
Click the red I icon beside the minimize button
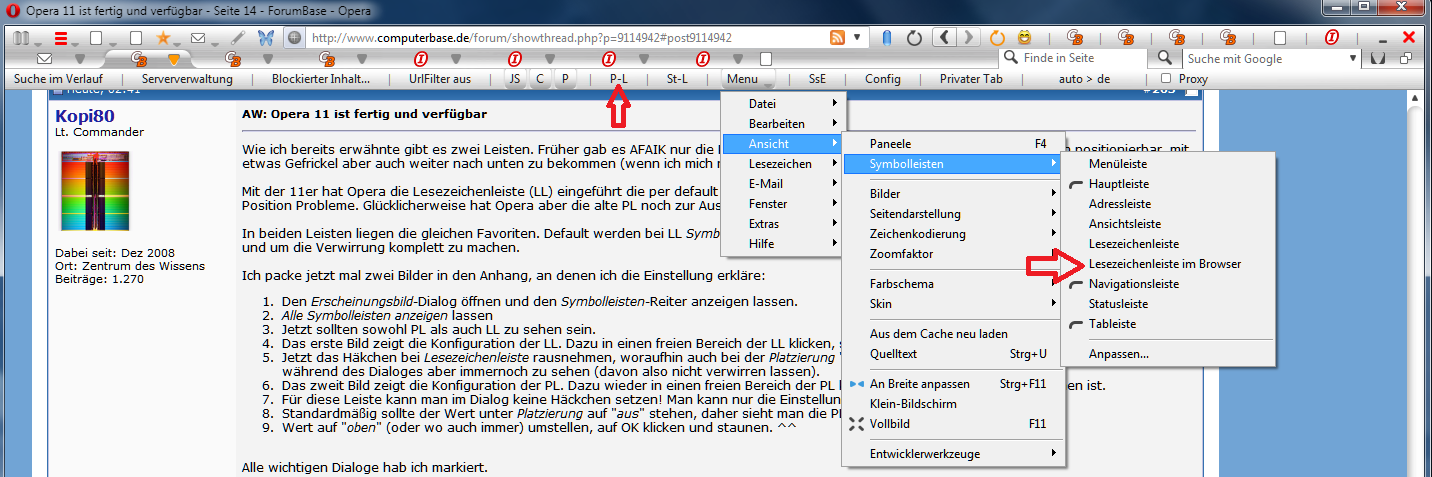1331,38
